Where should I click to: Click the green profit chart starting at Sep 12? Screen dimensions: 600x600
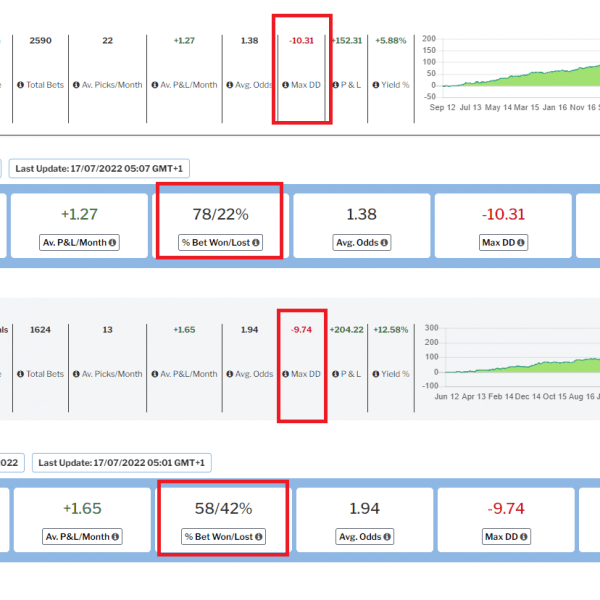pyautogui.click(x=511, y=73)
